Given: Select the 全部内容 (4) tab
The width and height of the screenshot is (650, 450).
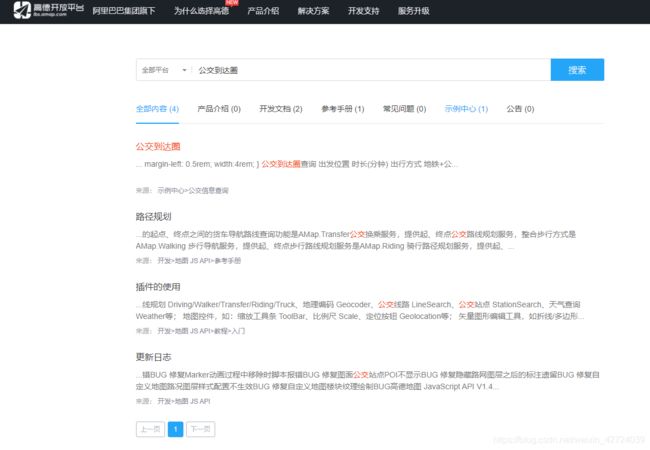Looking at the screenshot, I should pyautogui.click(x=157, y=109).
